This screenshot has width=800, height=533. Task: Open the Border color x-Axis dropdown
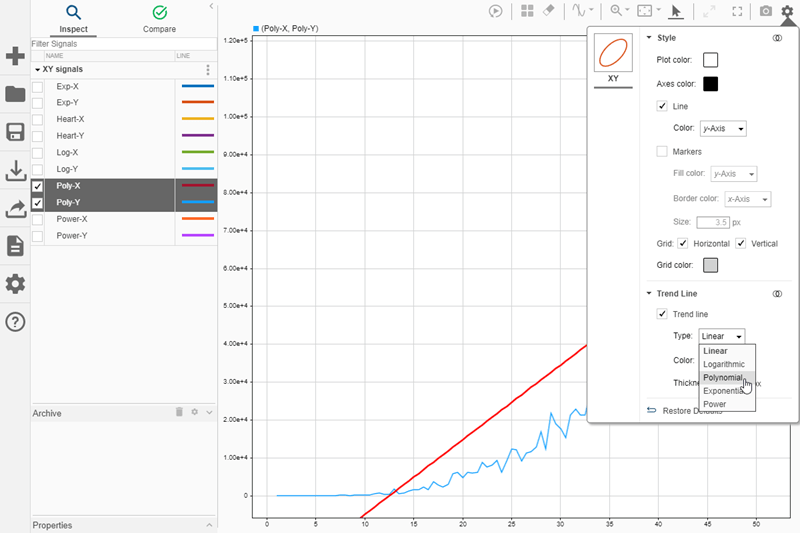click(x=747, y=199)
